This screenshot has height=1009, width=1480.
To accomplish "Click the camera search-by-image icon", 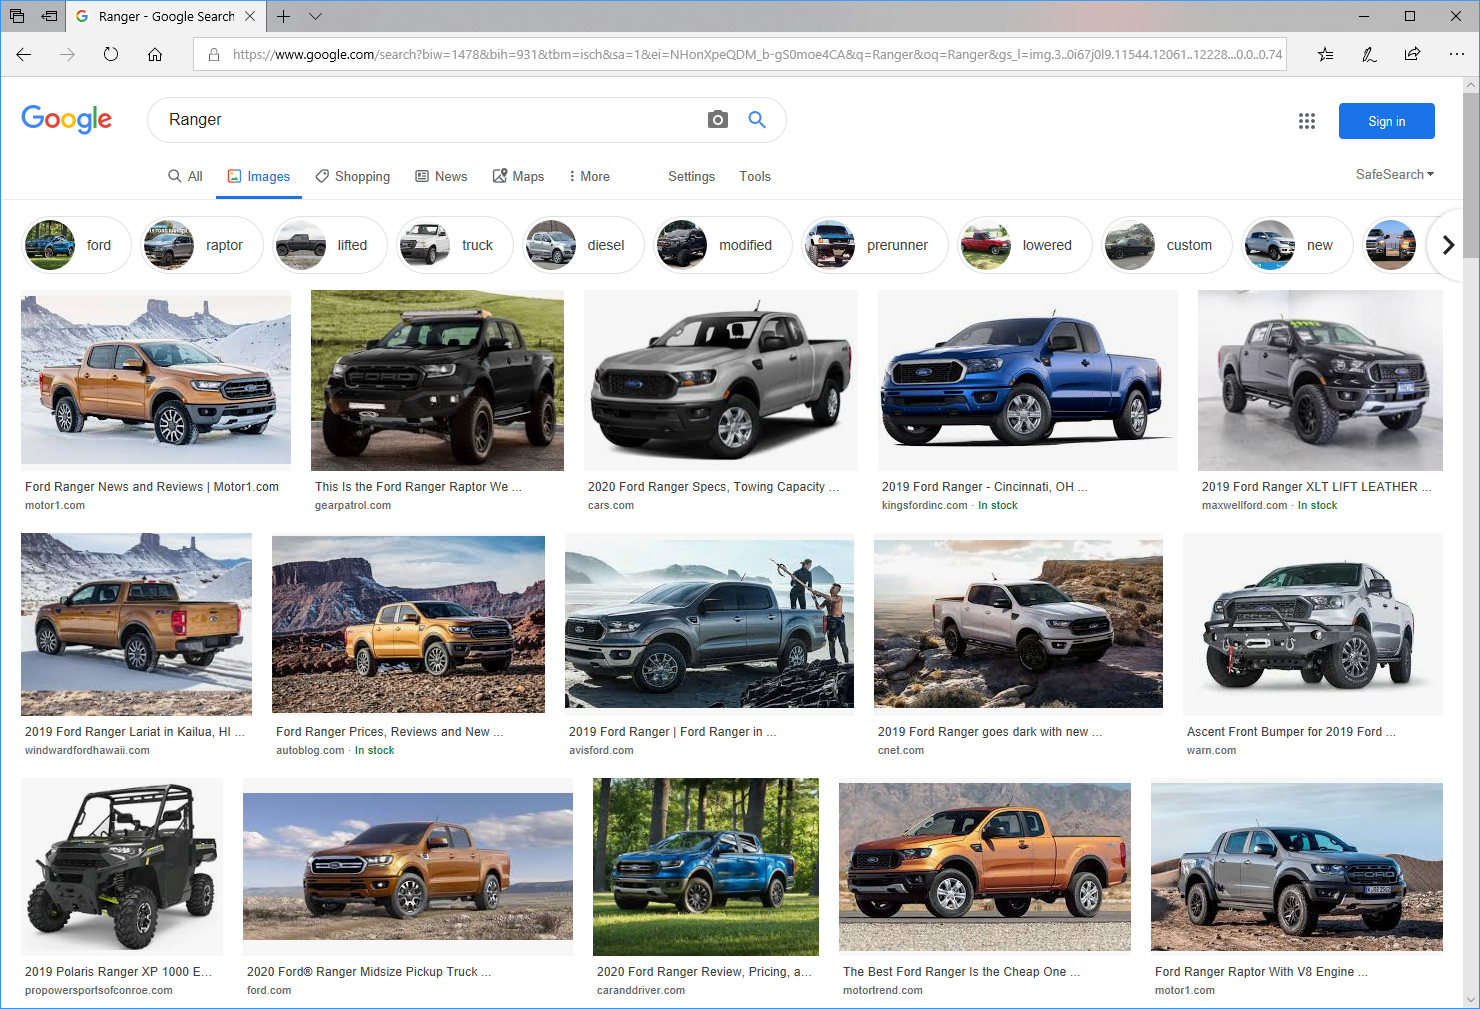I will point(717,120).
